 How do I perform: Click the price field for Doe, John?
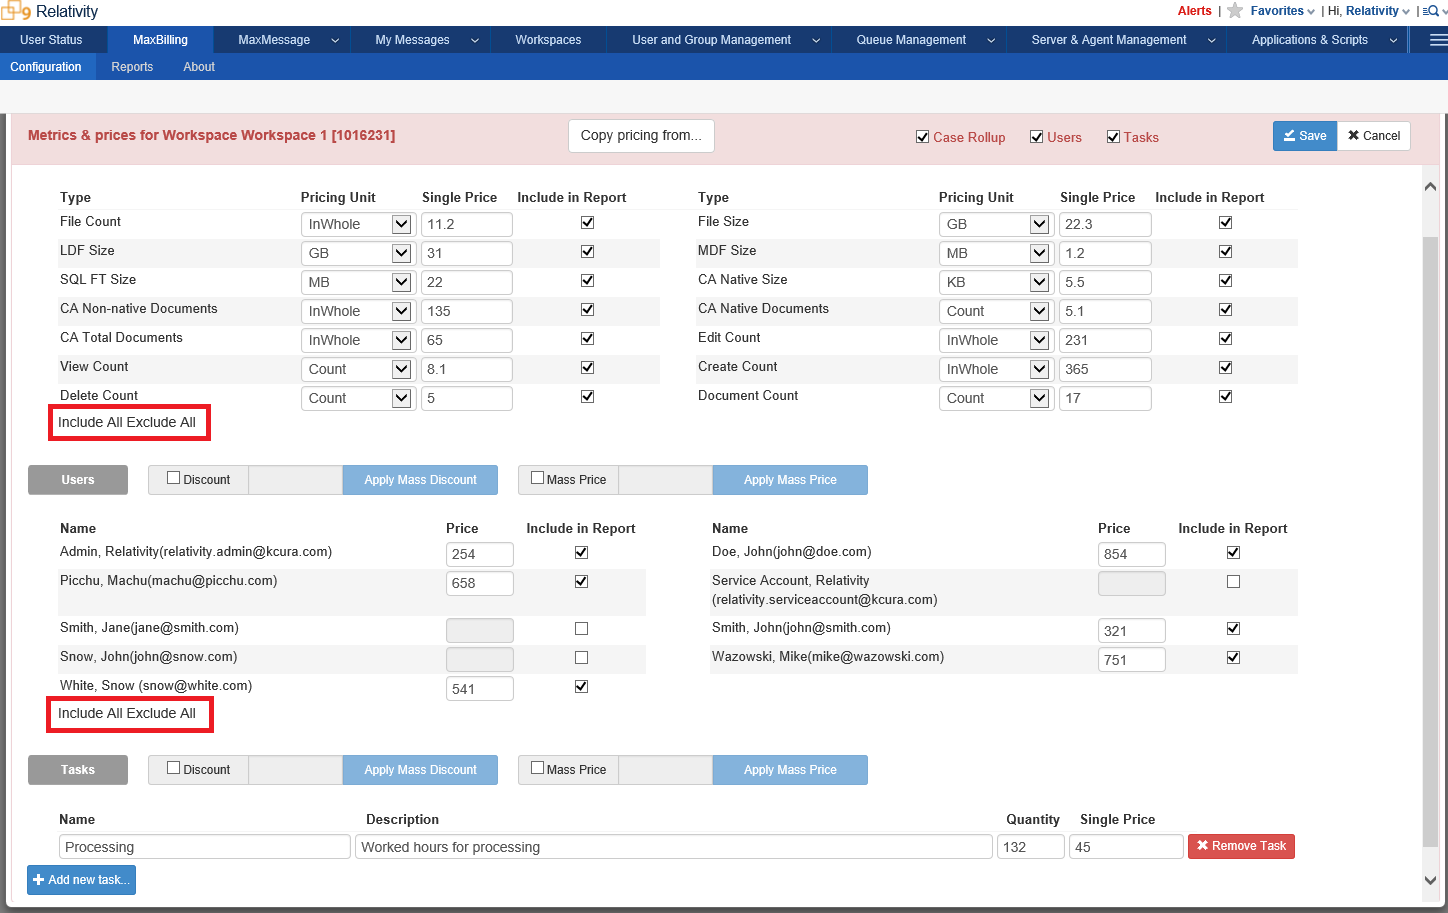point(1132,555)
